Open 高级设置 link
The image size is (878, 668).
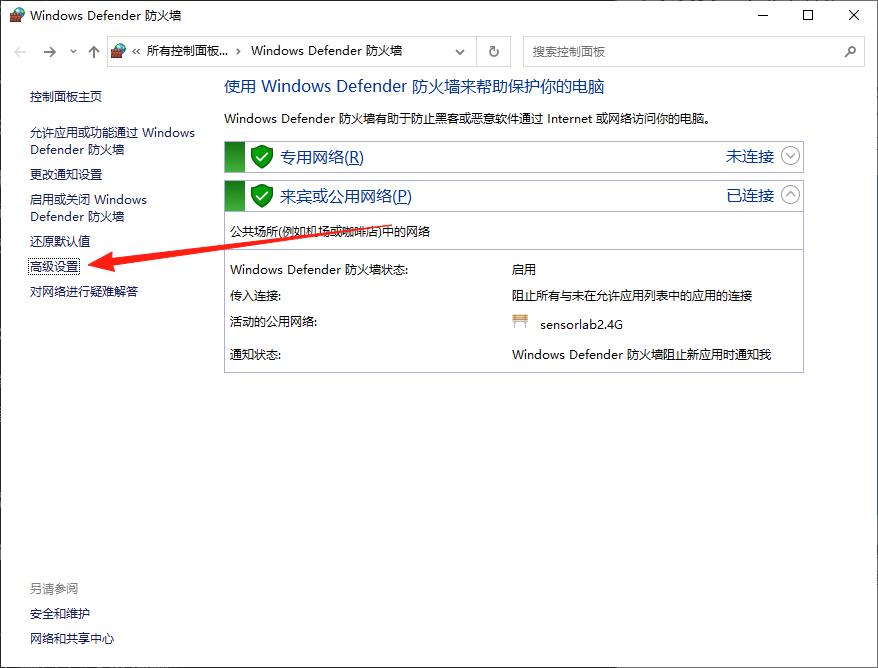coord(54,267)
